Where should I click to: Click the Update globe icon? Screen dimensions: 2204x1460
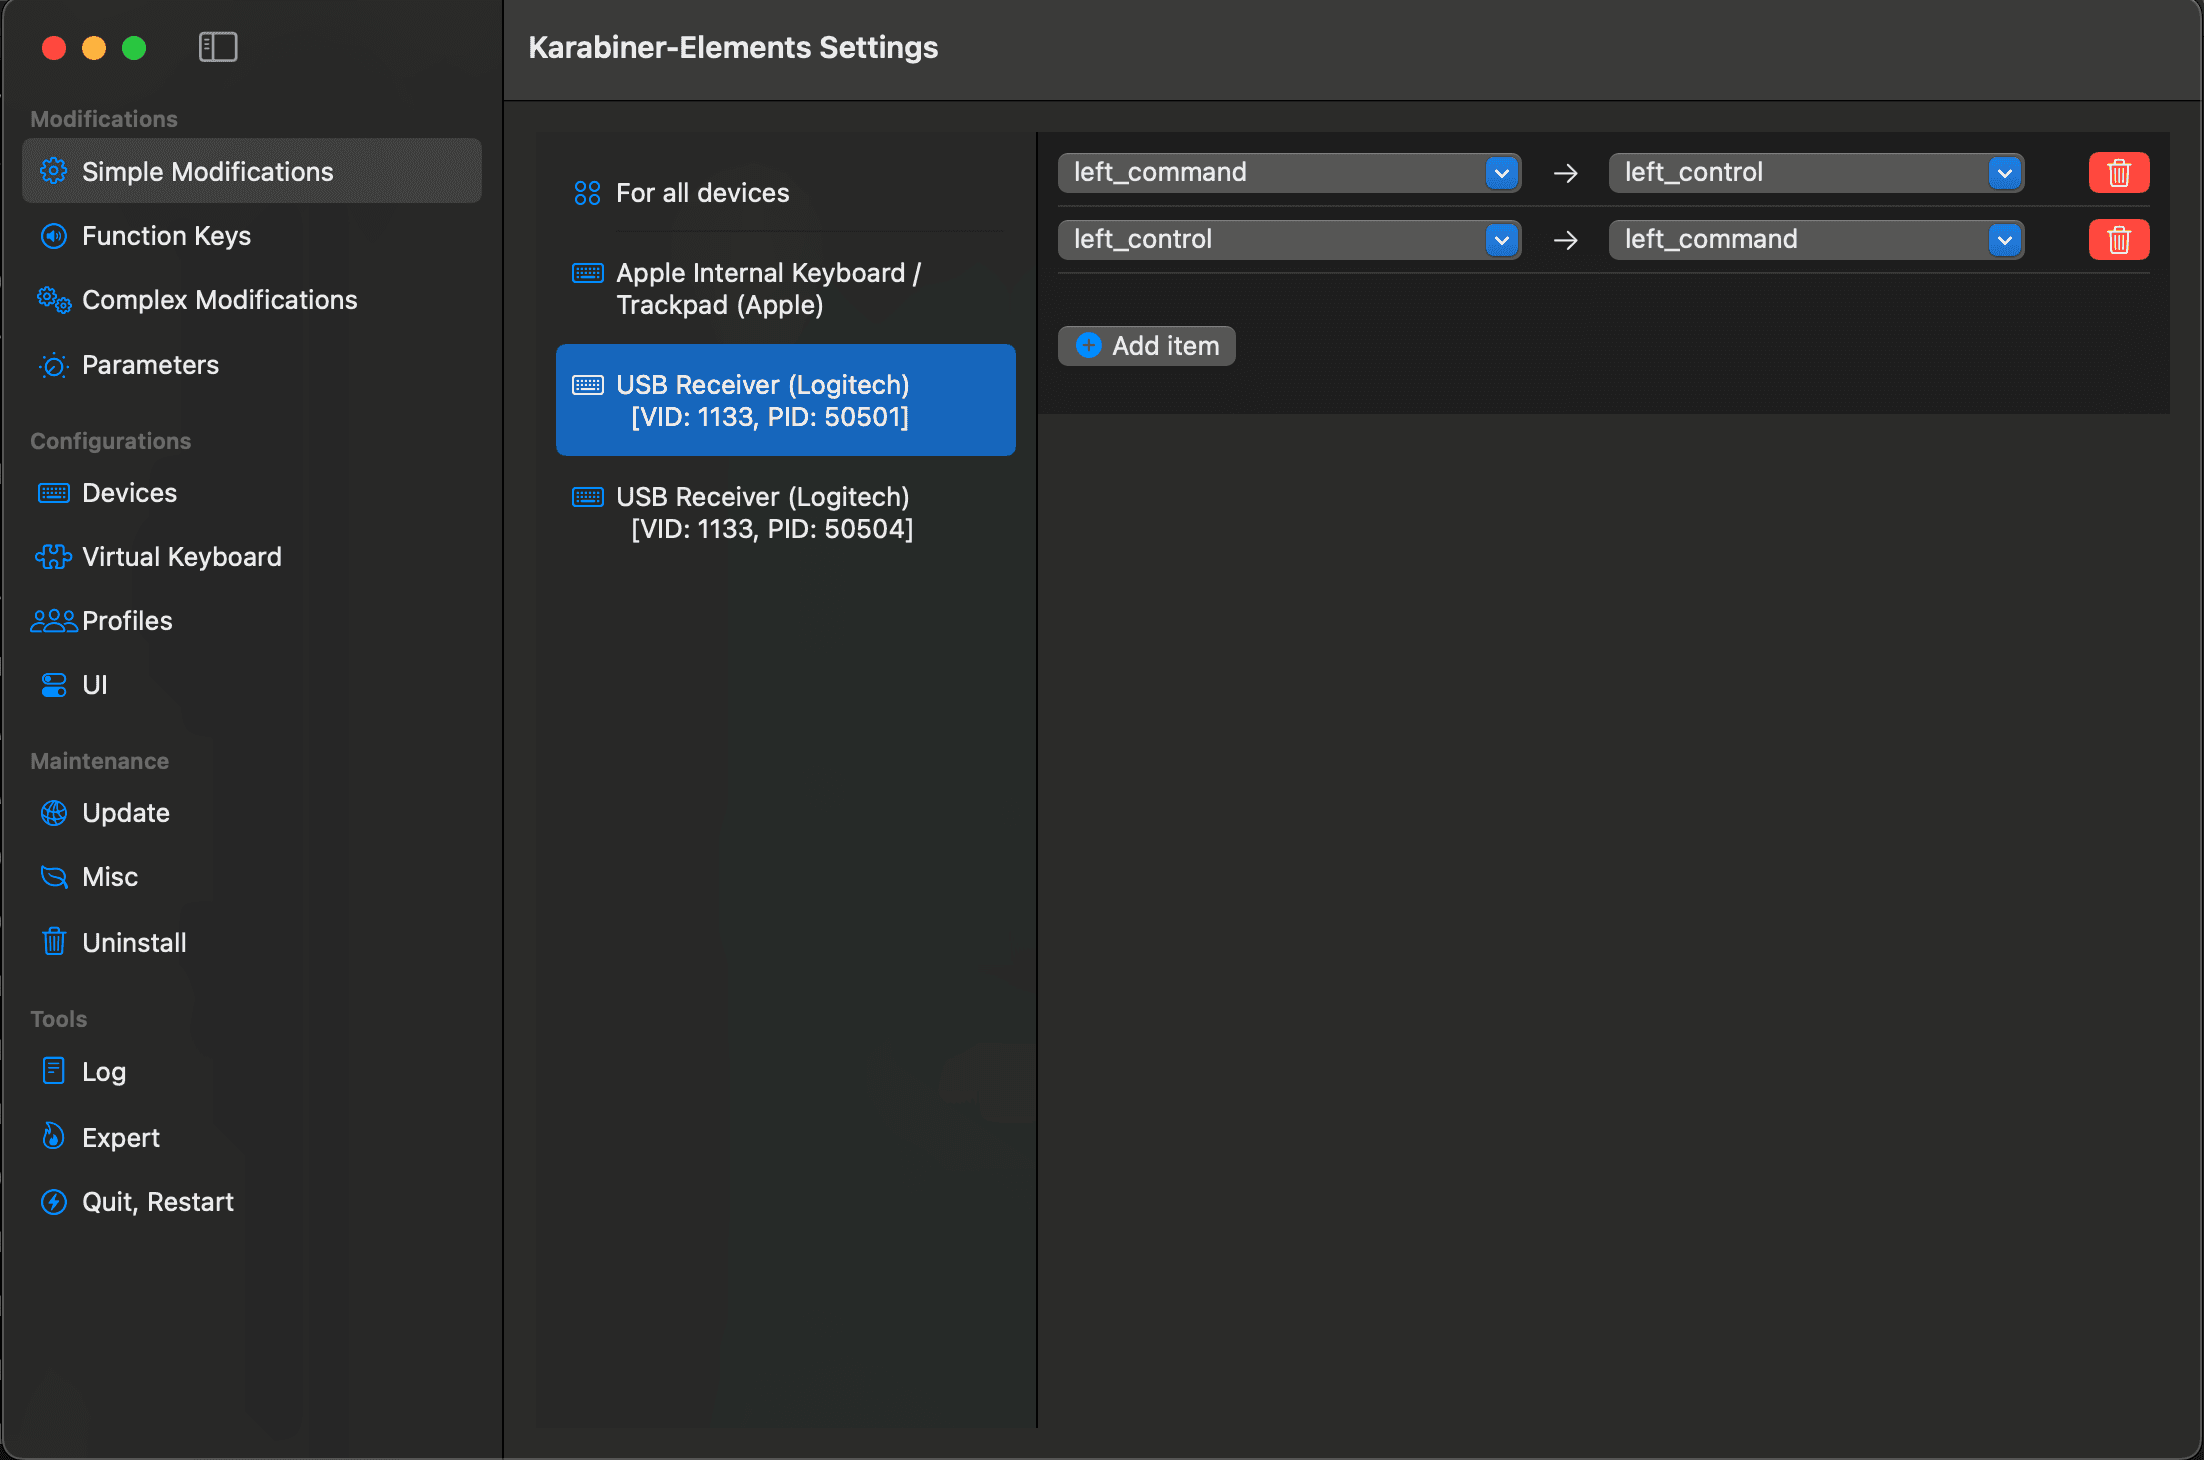tap(54, 813)
